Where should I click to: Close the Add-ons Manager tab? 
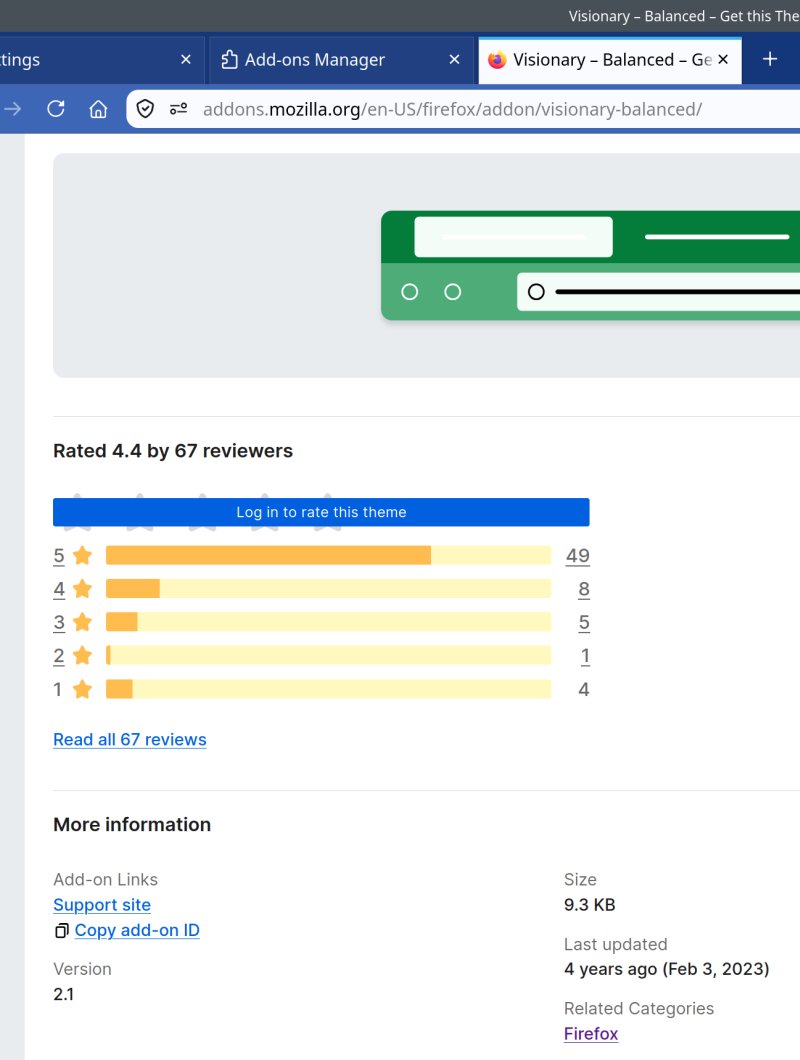click(454, 59)
